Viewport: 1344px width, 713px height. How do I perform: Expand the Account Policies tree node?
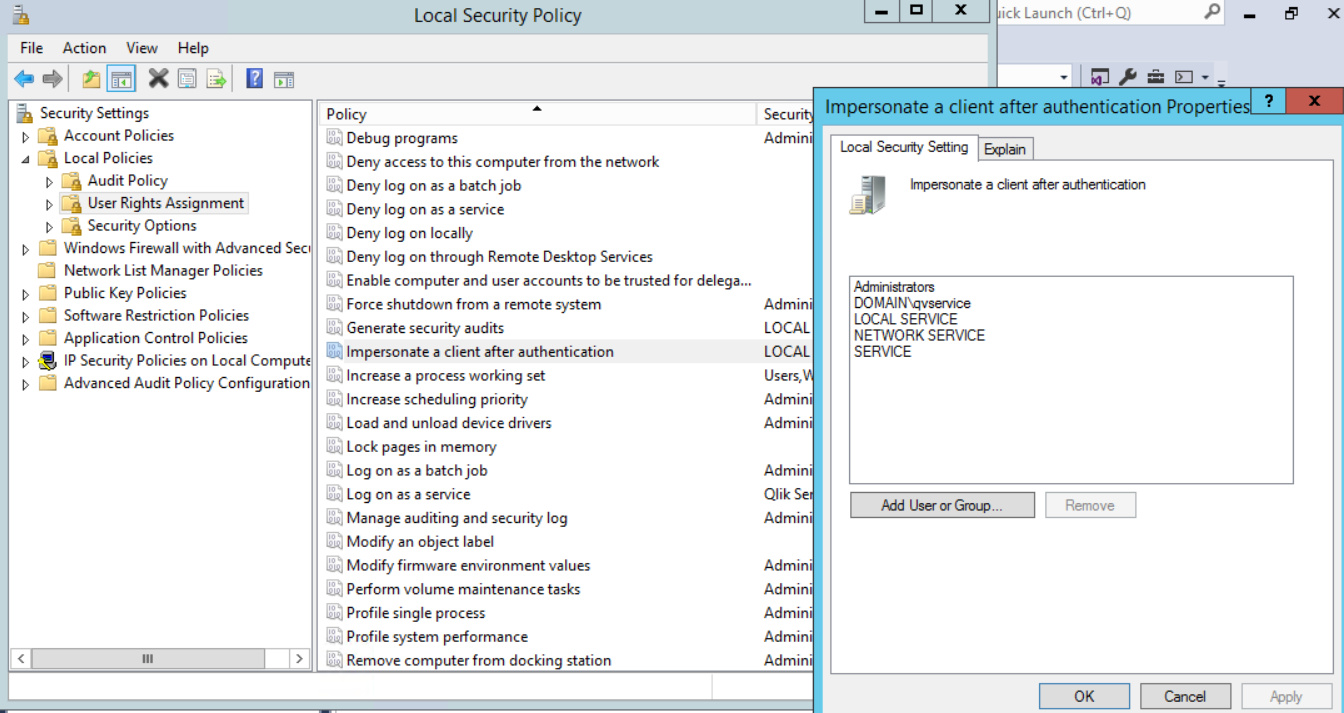[x=26, y=136]
